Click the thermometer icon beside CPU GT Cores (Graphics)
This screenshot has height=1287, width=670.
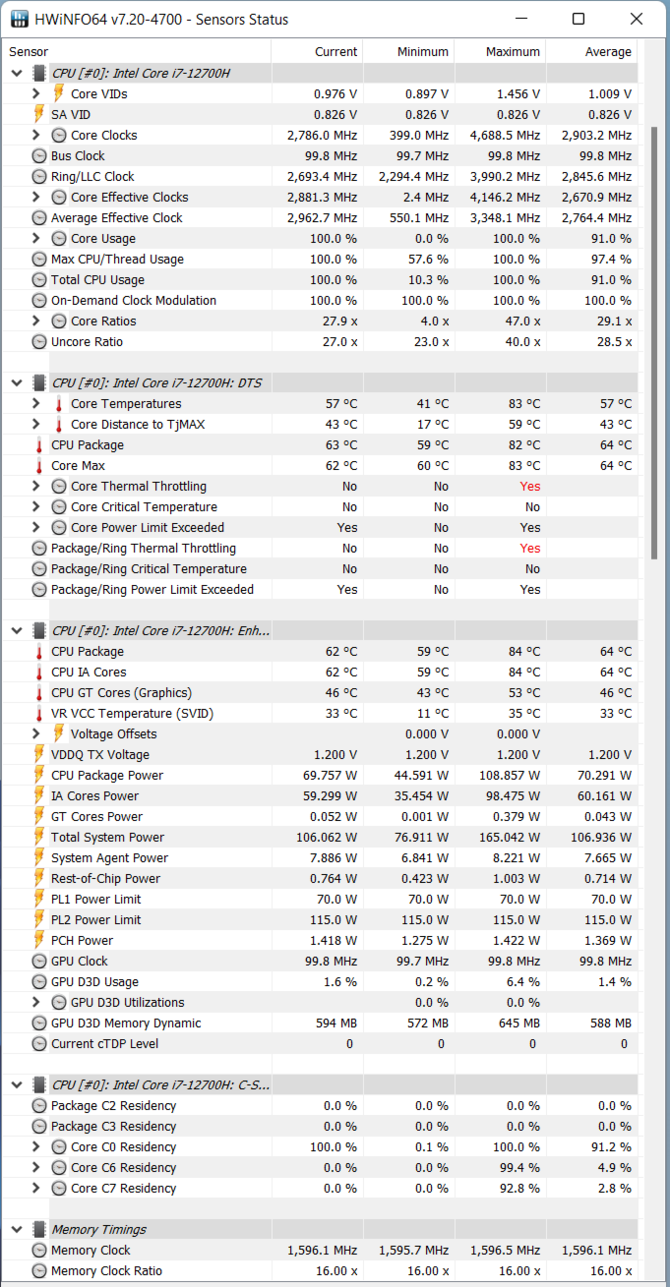tap(39, 693)
